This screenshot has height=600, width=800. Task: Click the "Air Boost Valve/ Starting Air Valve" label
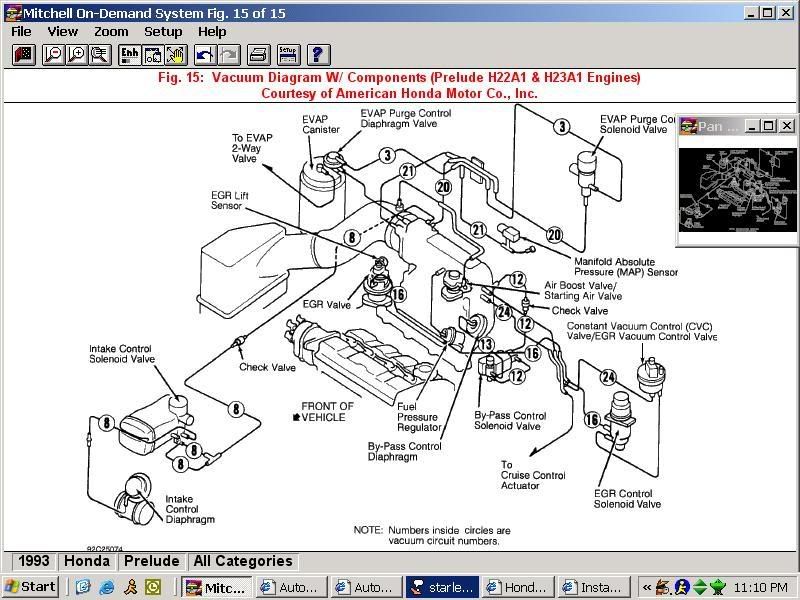tap(583, 291)
